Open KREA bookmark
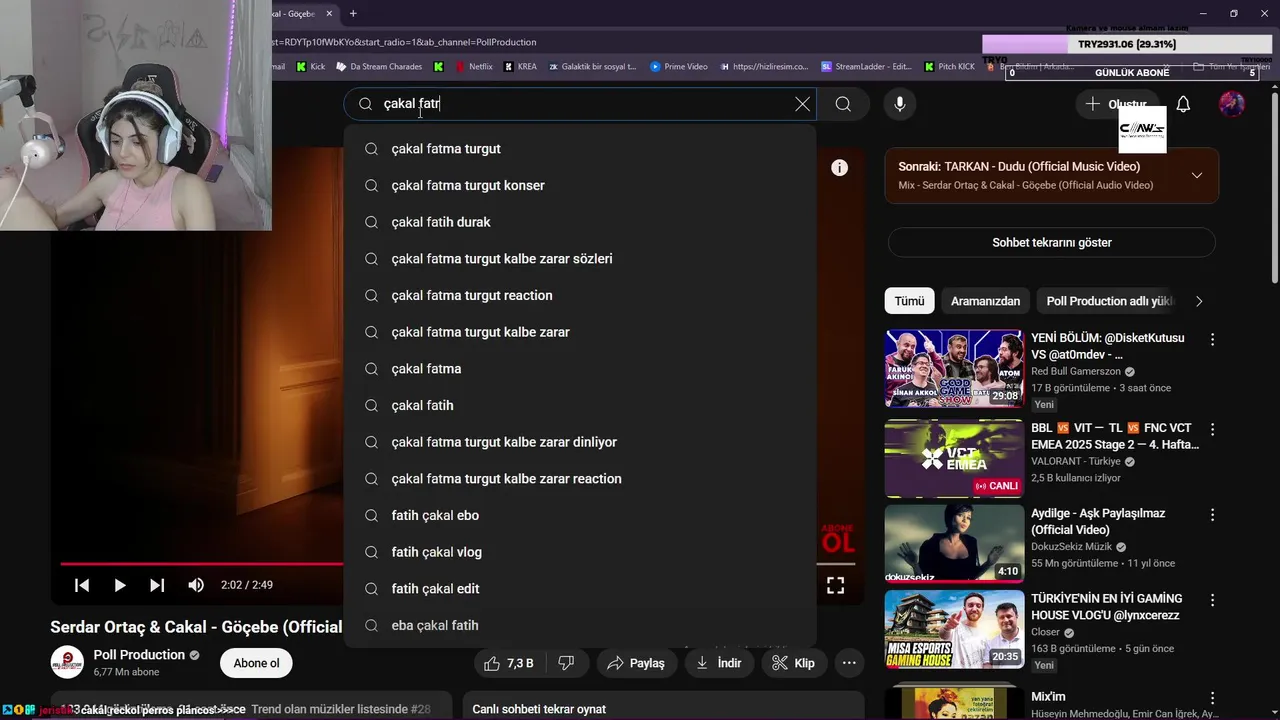 pyautogui.click(x=520, y=67)
